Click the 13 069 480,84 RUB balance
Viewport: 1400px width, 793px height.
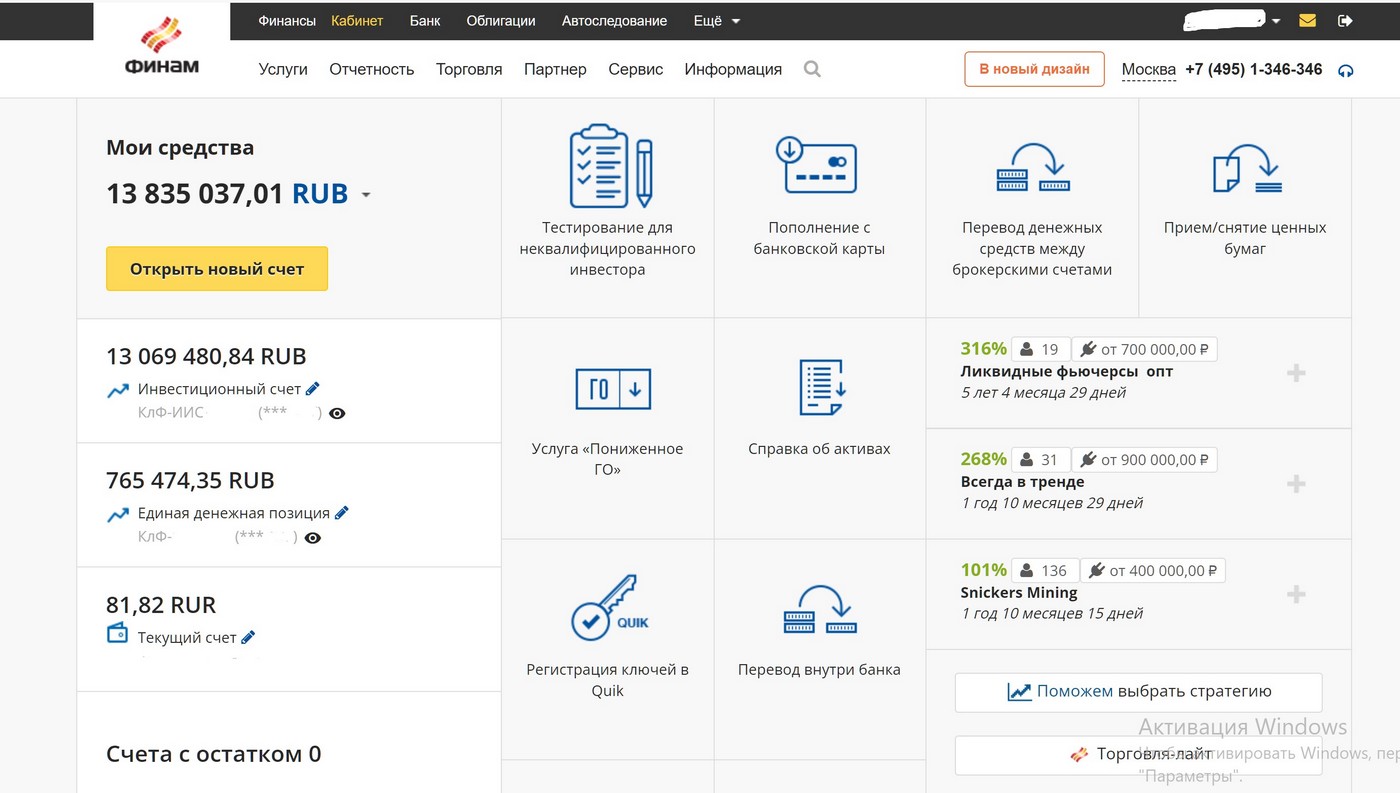click(x=206, y=356)
